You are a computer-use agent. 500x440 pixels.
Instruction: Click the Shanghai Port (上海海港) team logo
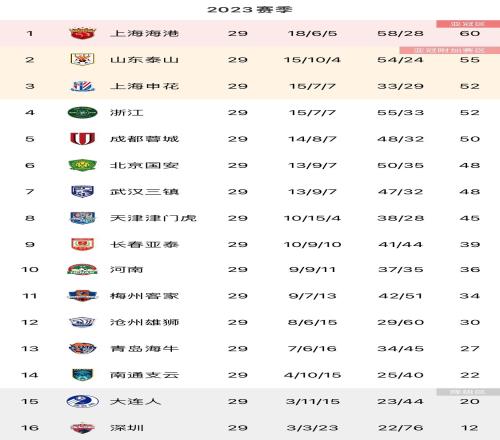point(82,33)
